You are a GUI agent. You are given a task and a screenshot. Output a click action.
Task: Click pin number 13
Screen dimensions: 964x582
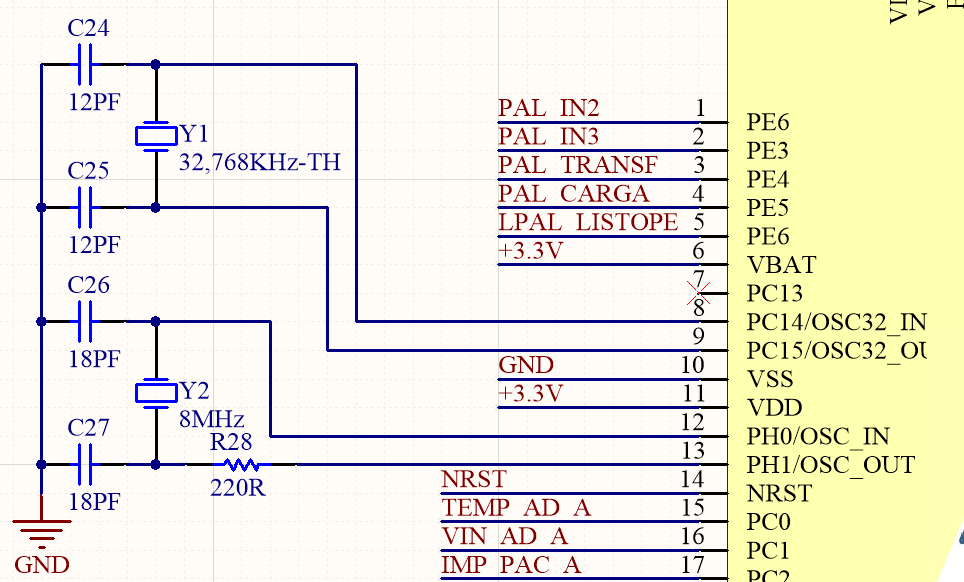(693, 451)
